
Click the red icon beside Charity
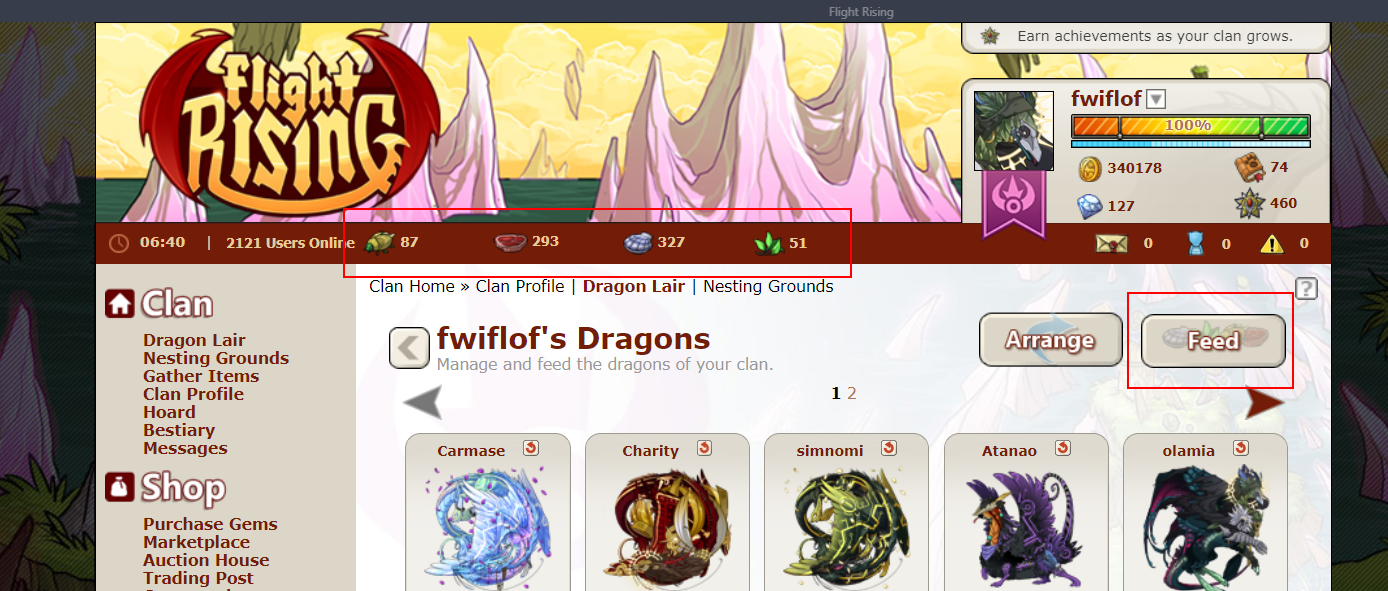click(x=704, y=448)
